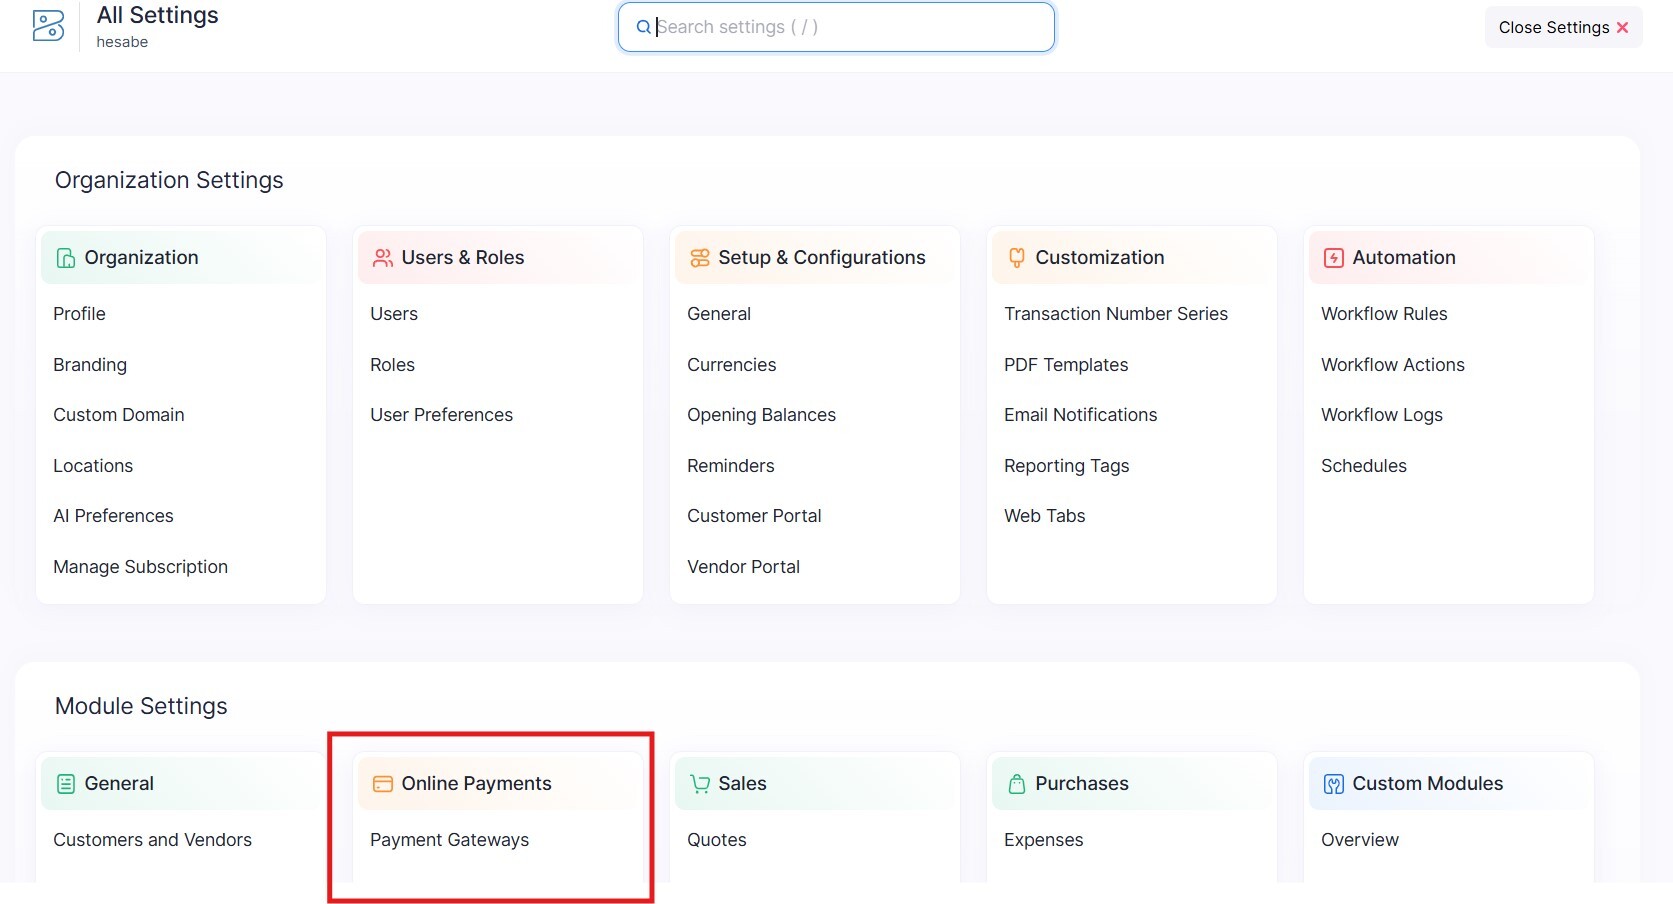Screen dimensions: 1673x904
Task: Click the app logo icon beside All Settings
Action: pyautogui.click(x=48, y=26)
